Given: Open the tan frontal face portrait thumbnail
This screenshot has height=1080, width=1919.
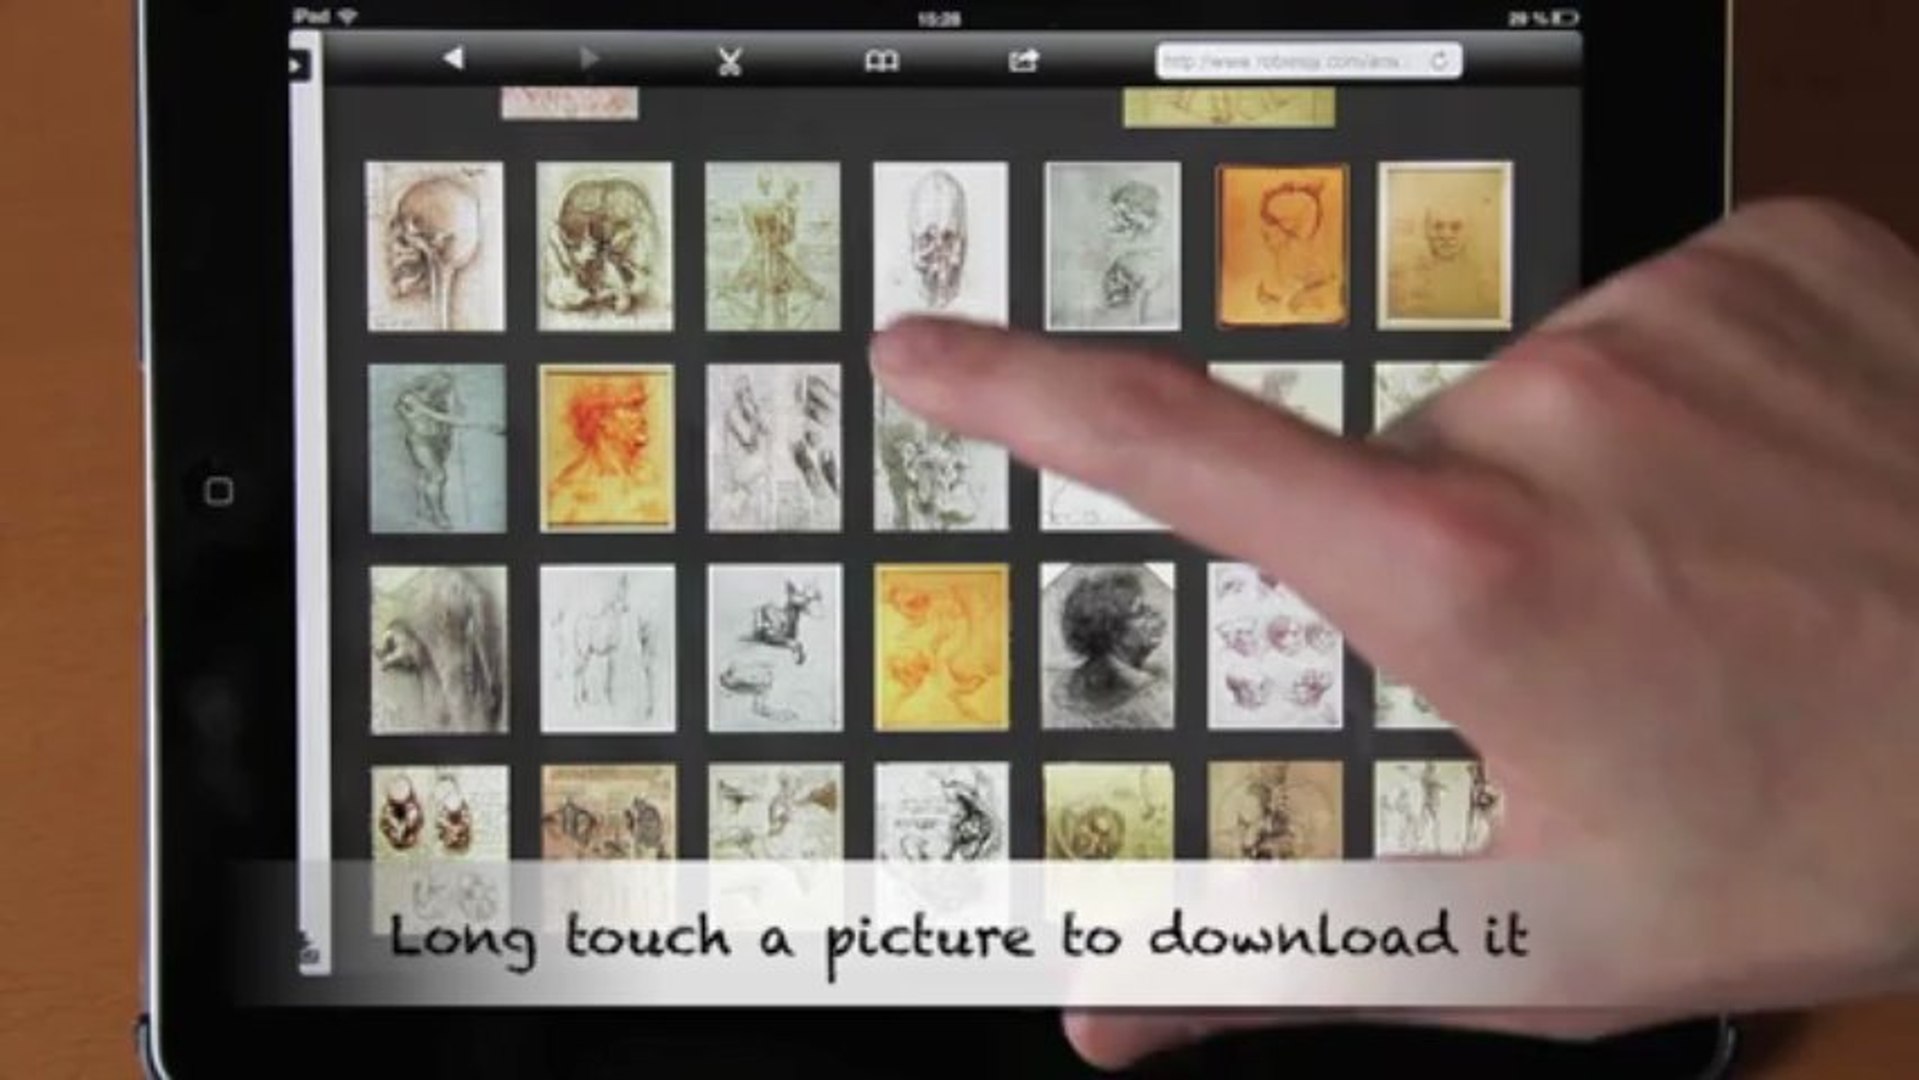Looking at the screenshot, I should point(1445,246).
